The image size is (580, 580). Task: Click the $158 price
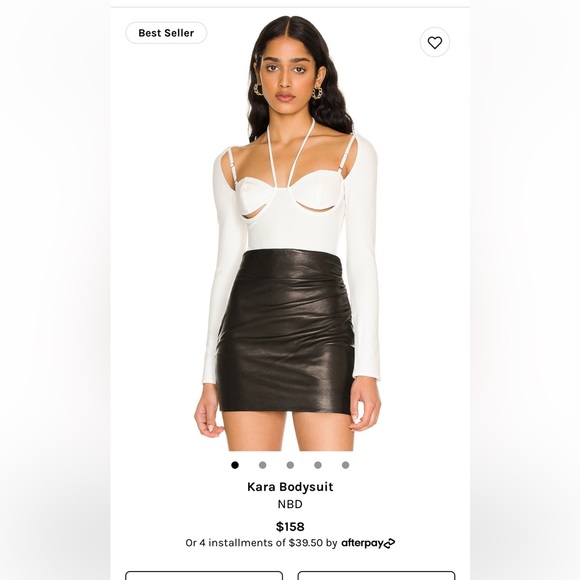click(290, 526)
